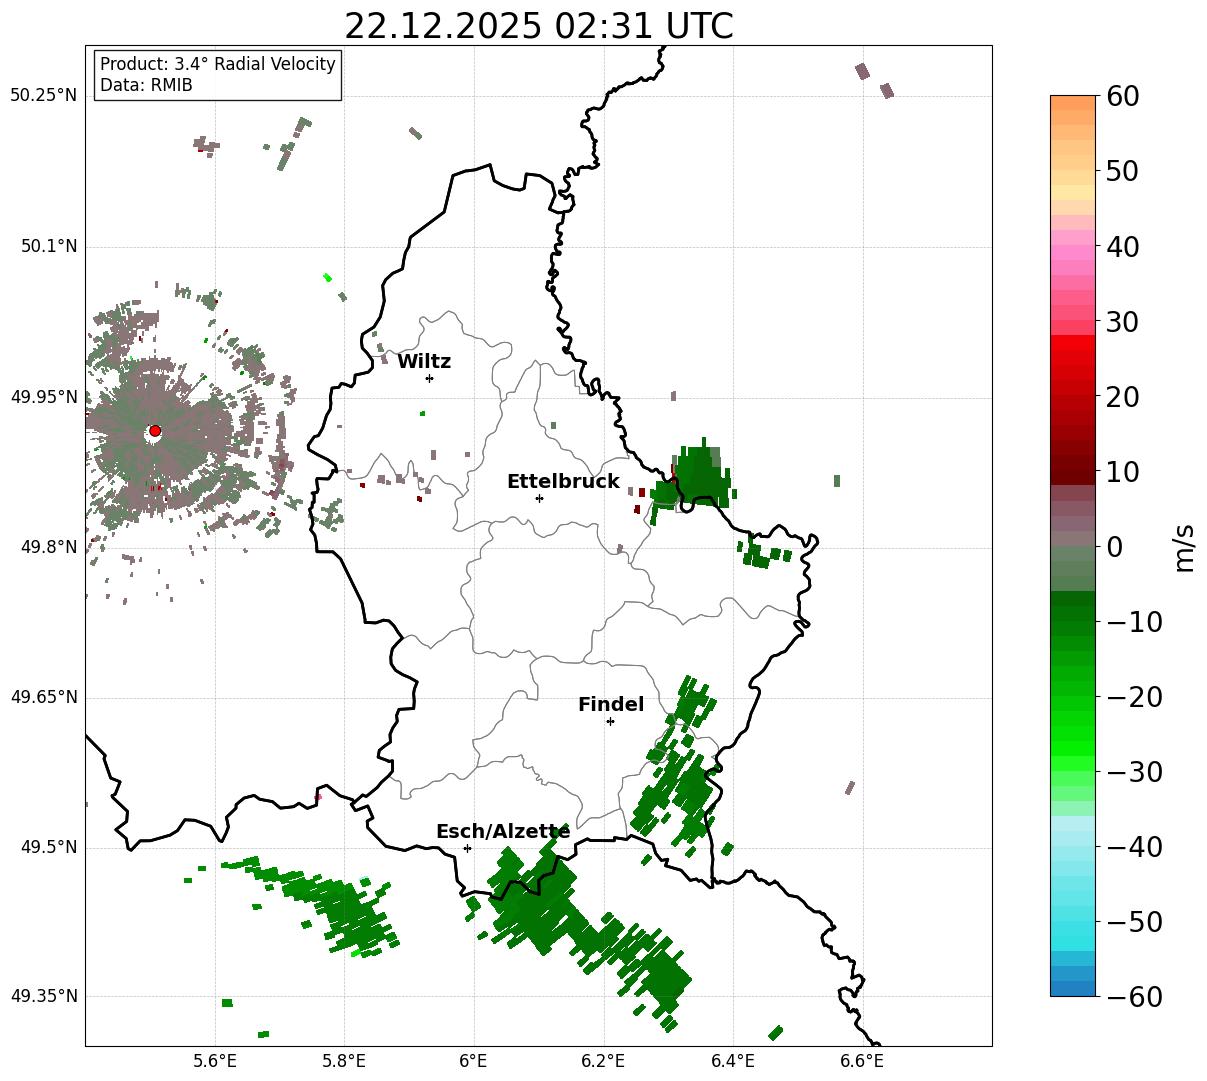The width and height of the screenshot is (1207, 1081).
Task: Click the 49.5°N latitude tick label
Action: click(49, 848)
